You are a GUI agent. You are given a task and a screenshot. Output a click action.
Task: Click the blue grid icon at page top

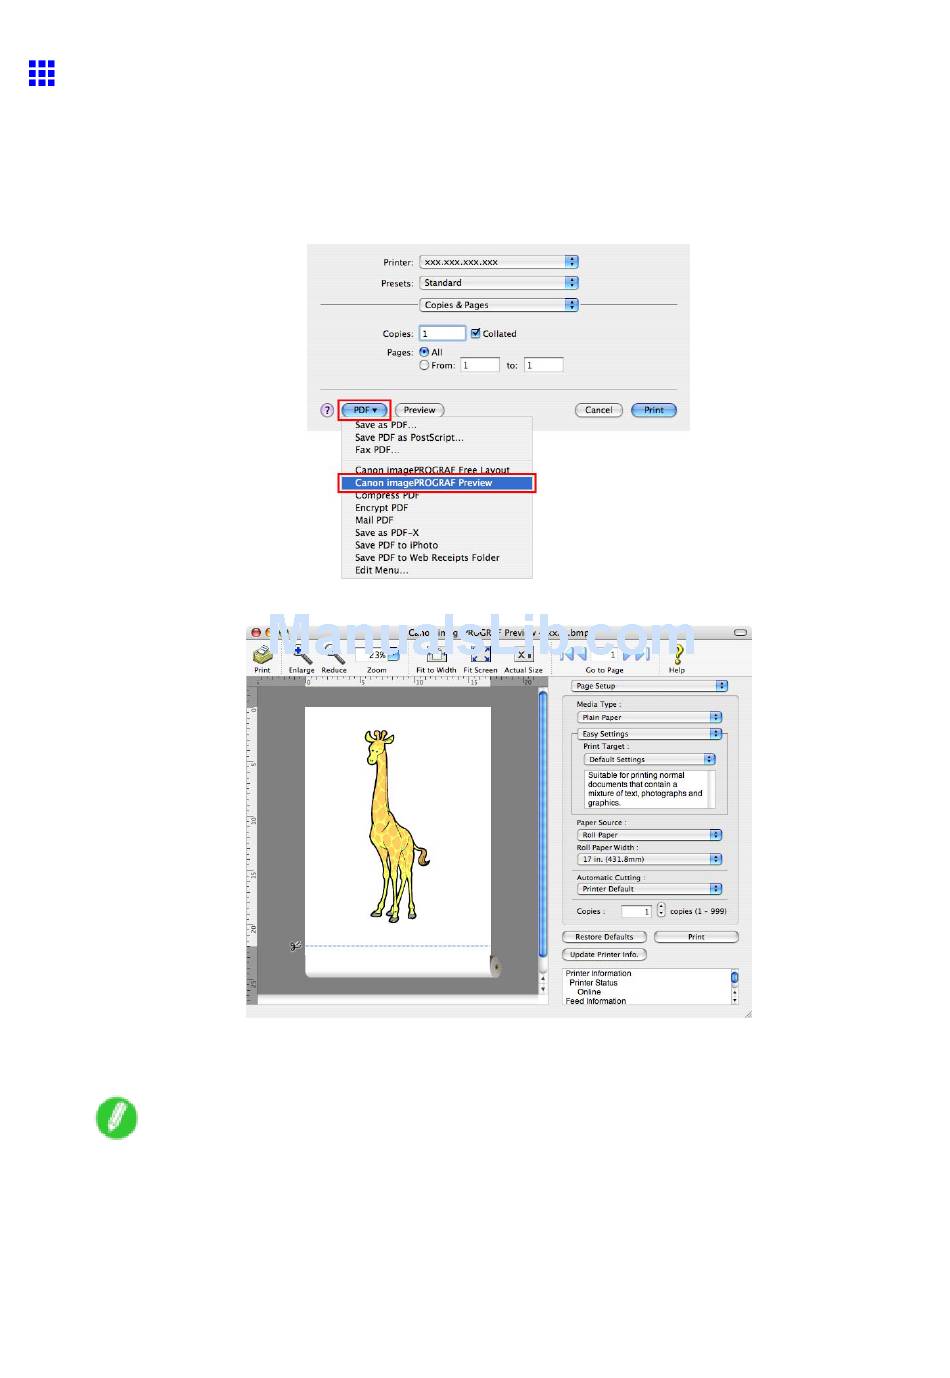click(x=41, y=73)
